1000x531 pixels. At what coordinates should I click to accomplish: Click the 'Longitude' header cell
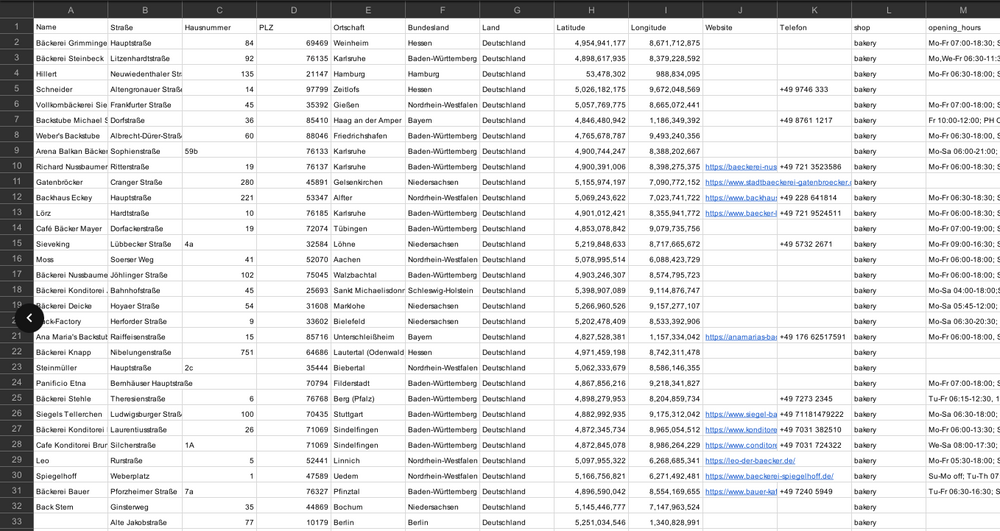point(666,27)
